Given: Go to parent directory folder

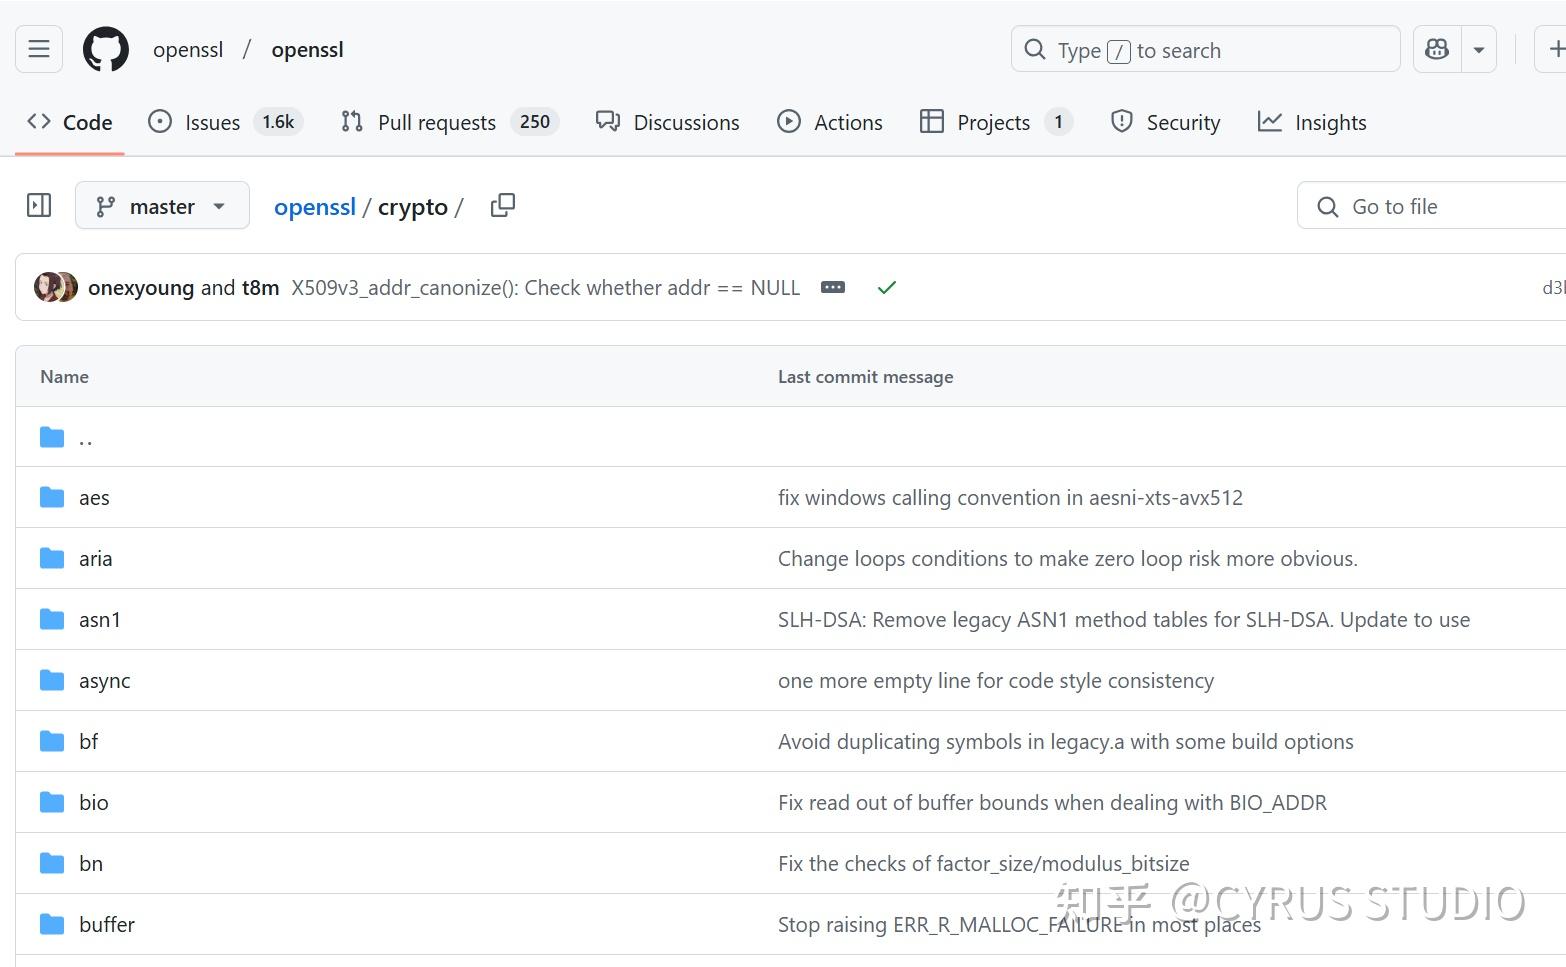Looking at the screenshot, I should [85, 437].
